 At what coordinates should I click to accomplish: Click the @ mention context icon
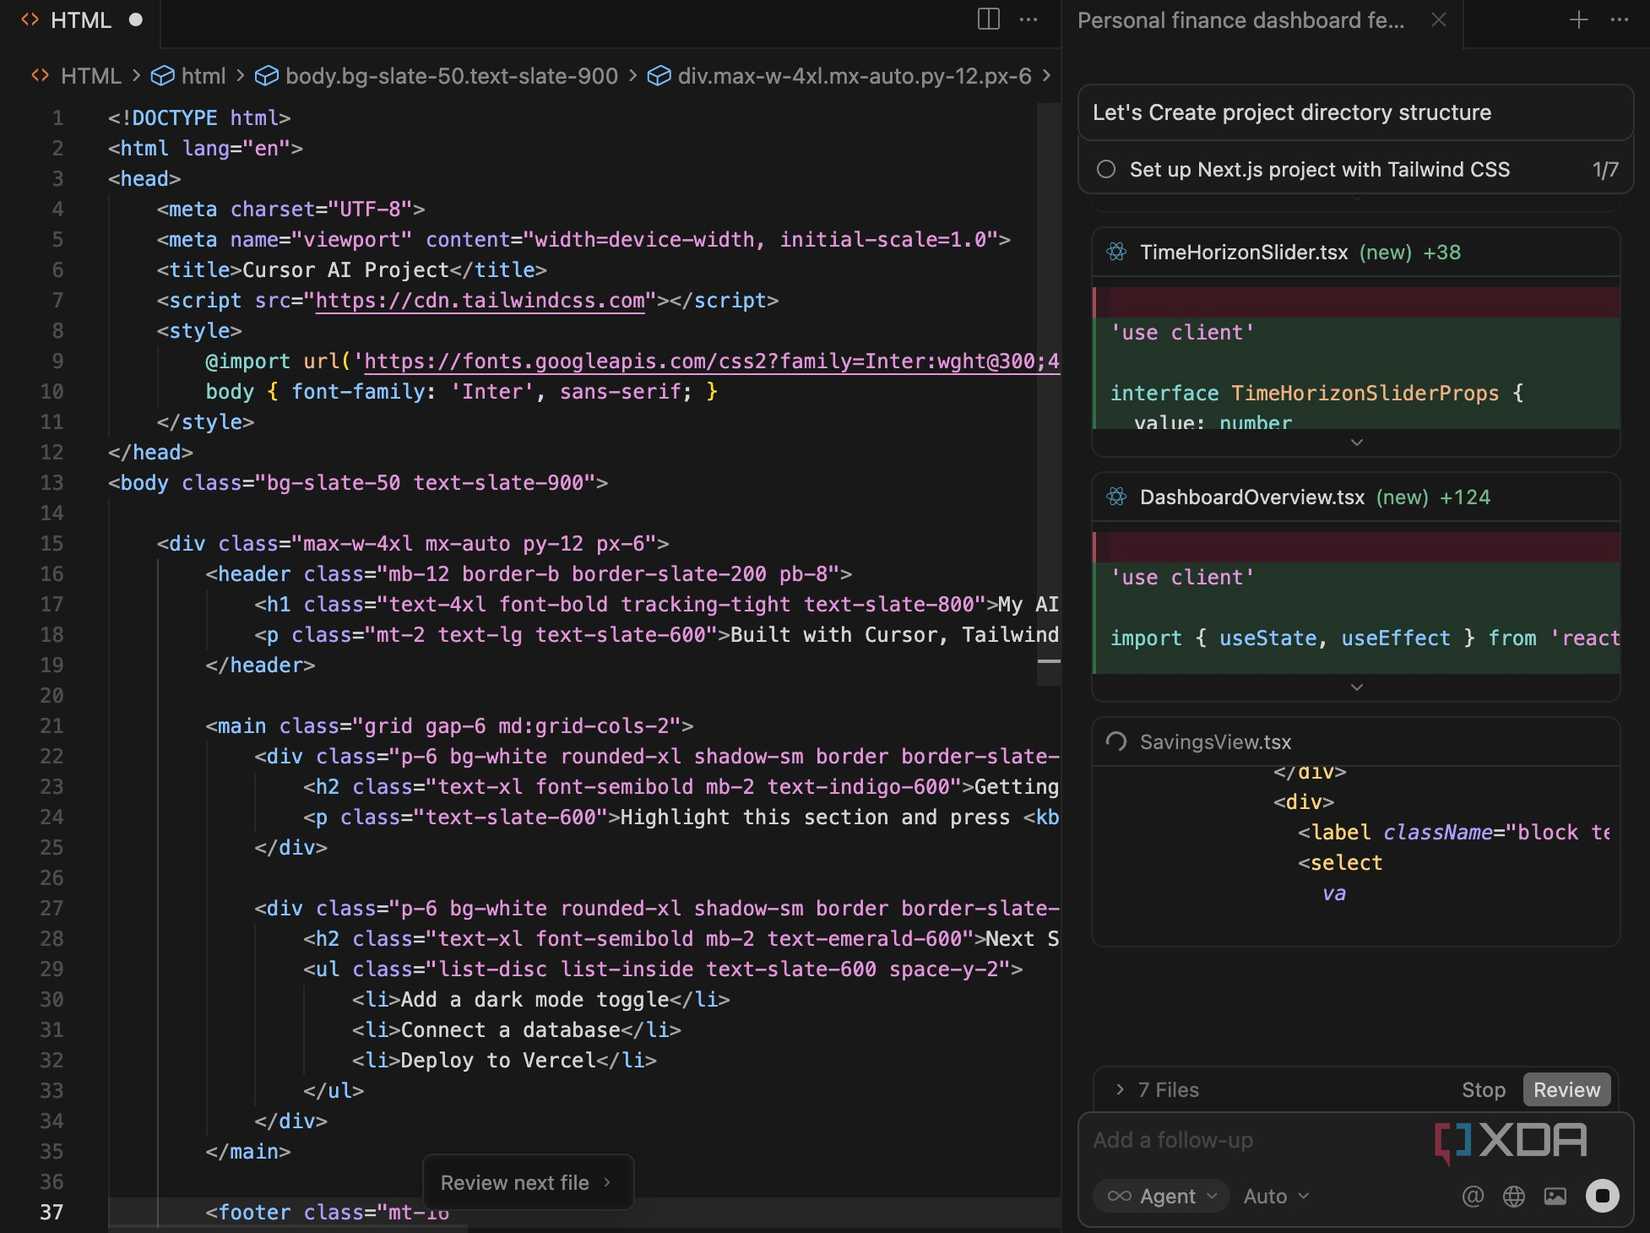click(1472, 1196)
